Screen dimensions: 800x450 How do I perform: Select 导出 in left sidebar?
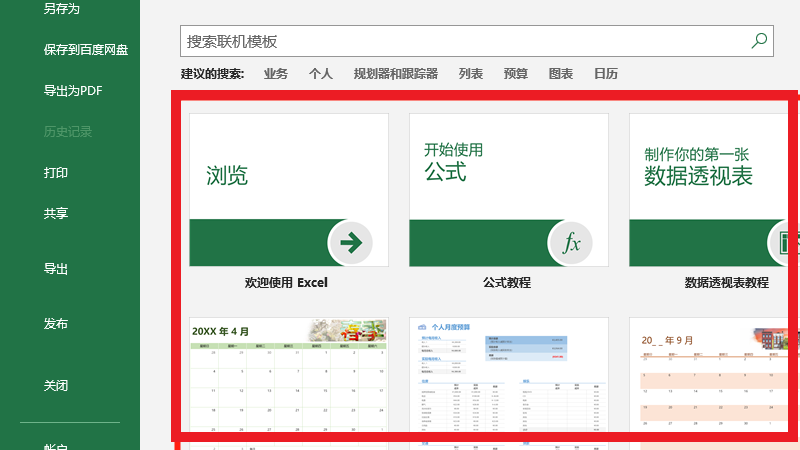pyautogui.click(x=56, y=269)
